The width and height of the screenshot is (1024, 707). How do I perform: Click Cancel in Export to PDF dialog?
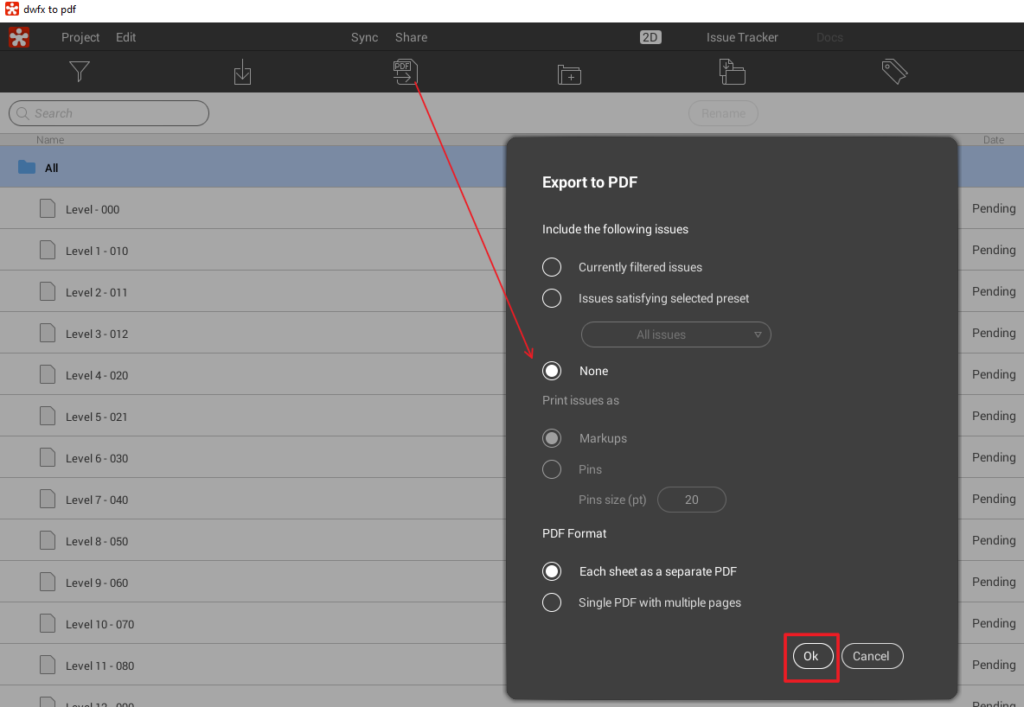coord(872,656)
